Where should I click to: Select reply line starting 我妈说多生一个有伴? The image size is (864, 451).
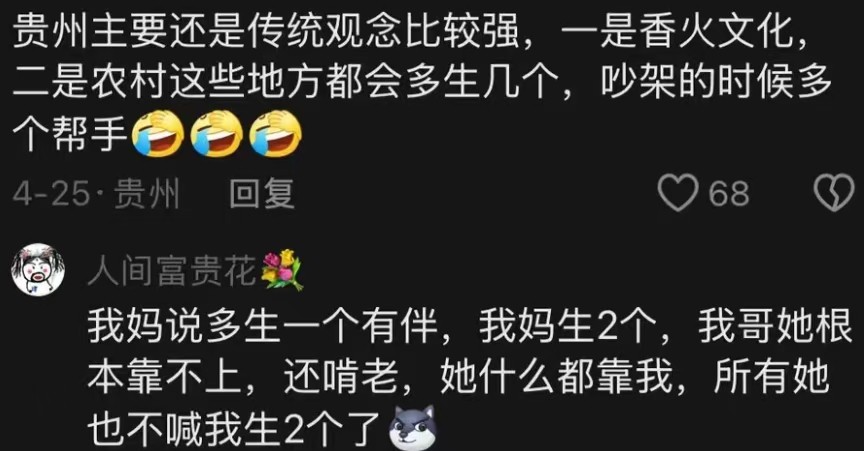[x=470, y=326]
